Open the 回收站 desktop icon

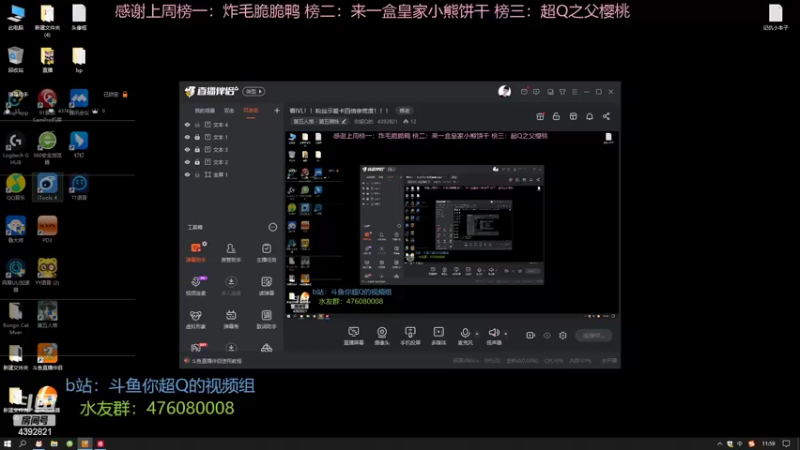[16, 60]
